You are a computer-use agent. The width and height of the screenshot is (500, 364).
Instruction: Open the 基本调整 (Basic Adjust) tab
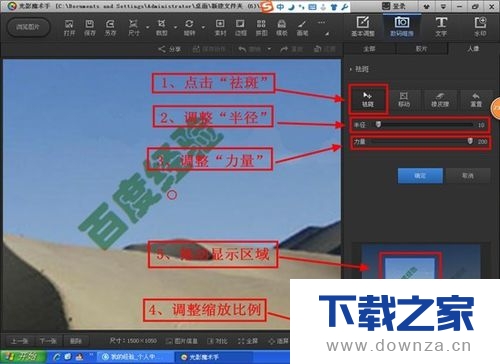(363, 27)
